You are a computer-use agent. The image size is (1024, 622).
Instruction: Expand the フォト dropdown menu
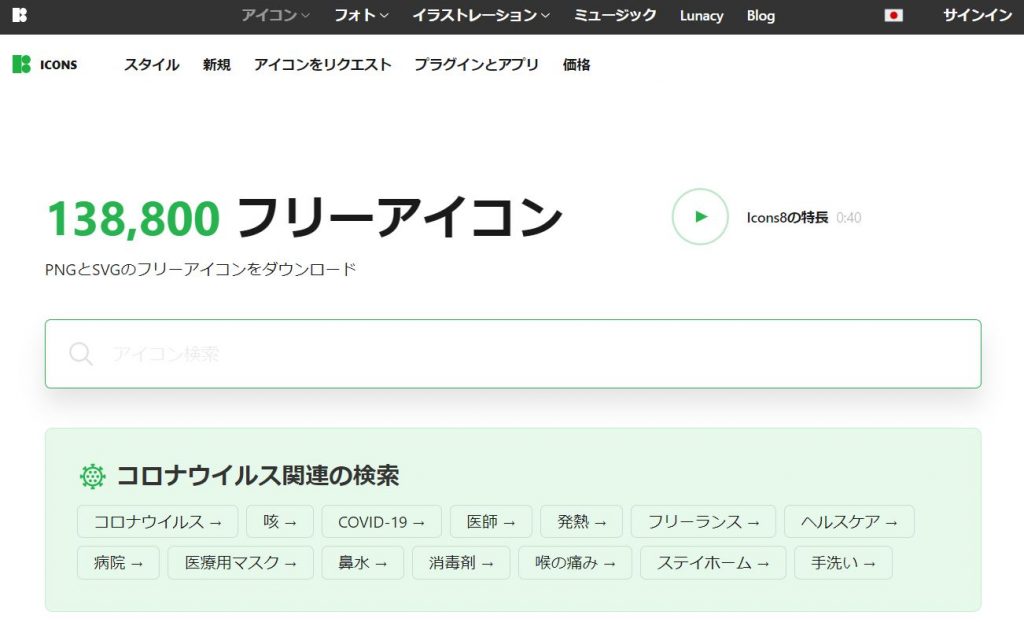pyautogui.click(x=361, y=15)
